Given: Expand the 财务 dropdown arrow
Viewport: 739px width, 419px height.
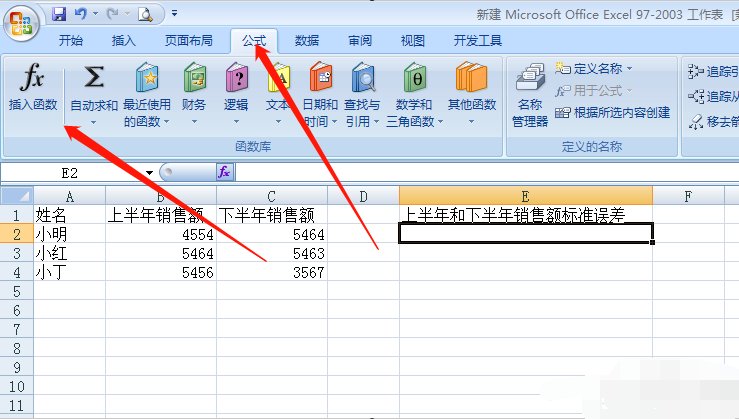Looking at the screenshot, I should pyautogui.click(x=194, y=122).
